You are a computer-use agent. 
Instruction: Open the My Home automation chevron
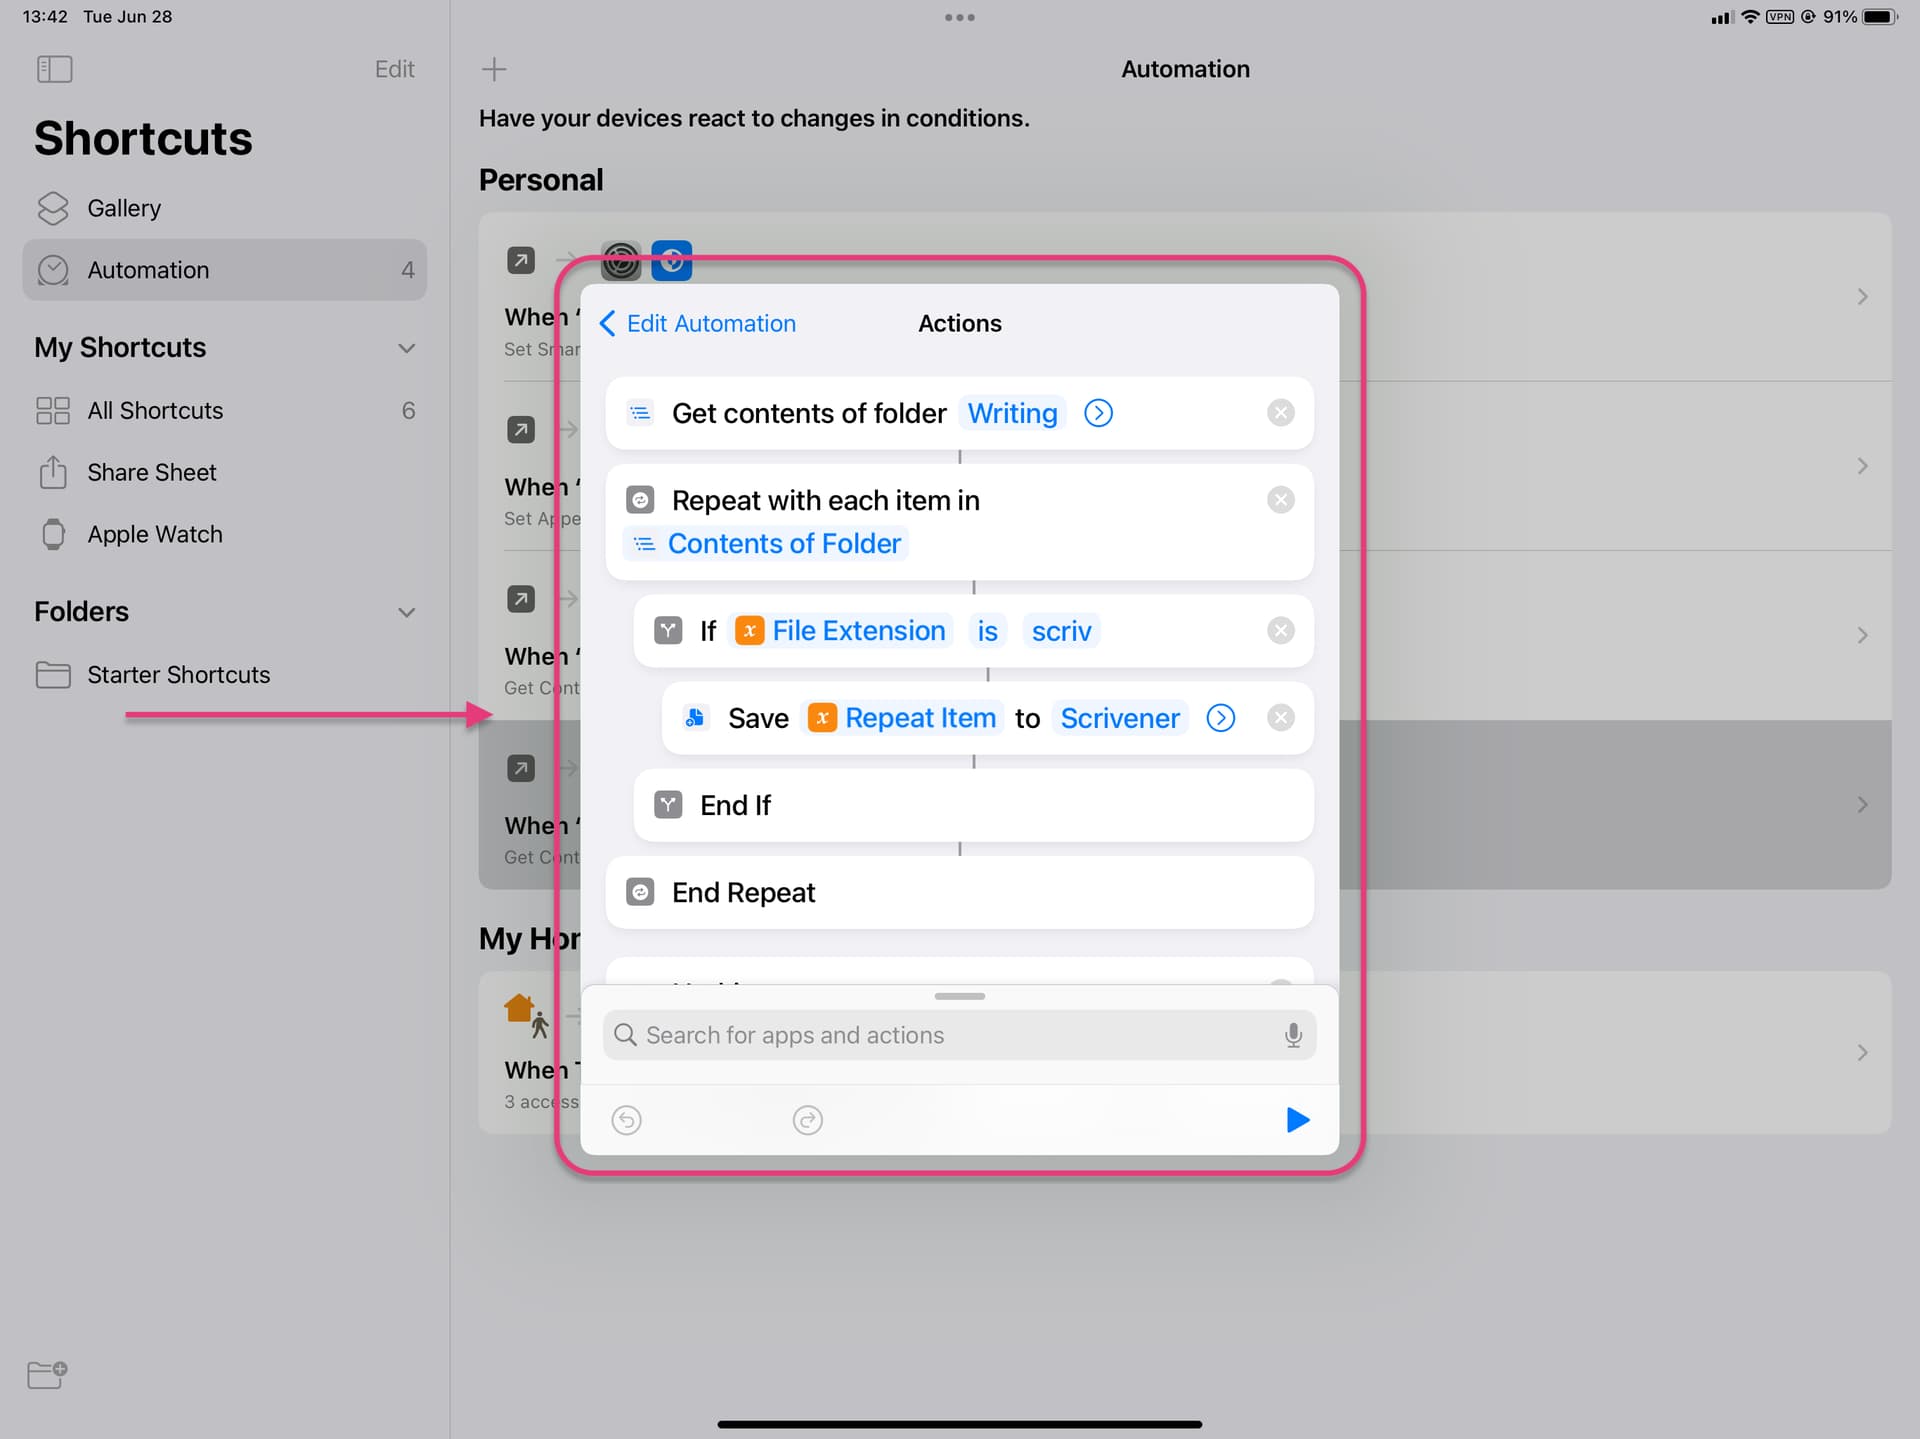click(x=1862, y=1052)
